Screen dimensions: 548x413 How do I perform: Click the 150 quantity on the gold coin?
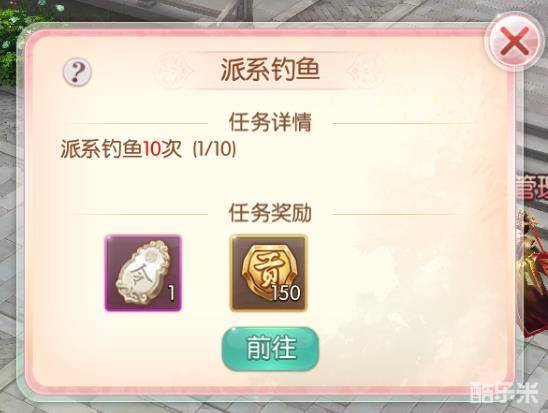(x=286, y=293)
